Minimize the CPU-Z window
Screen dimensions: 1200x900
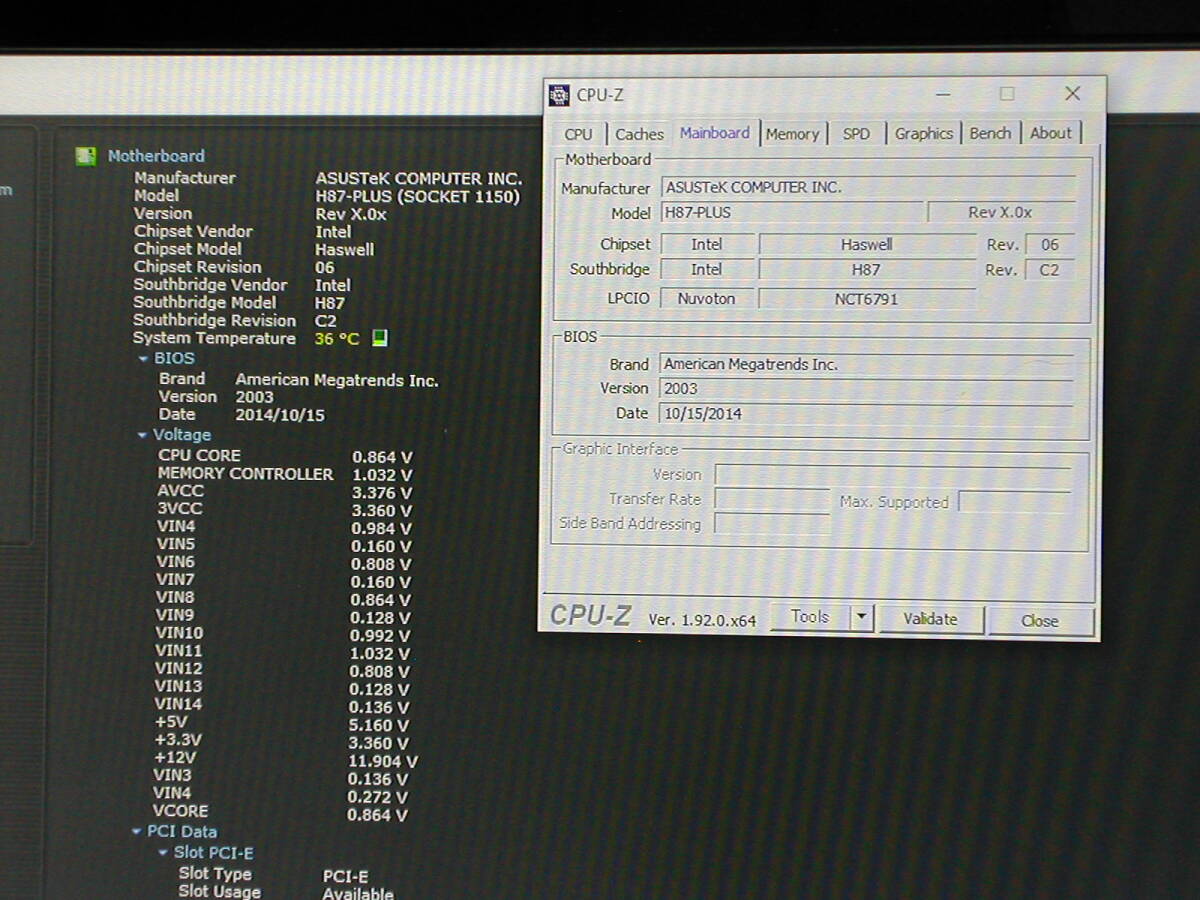pos(943,94)
